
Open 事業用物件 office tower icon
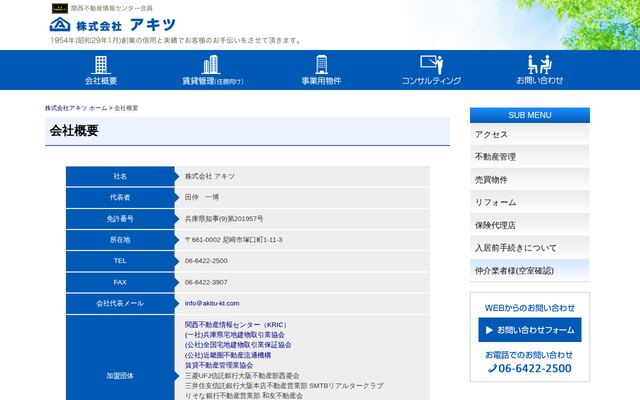pyautogui.click(x=322, y=64)
